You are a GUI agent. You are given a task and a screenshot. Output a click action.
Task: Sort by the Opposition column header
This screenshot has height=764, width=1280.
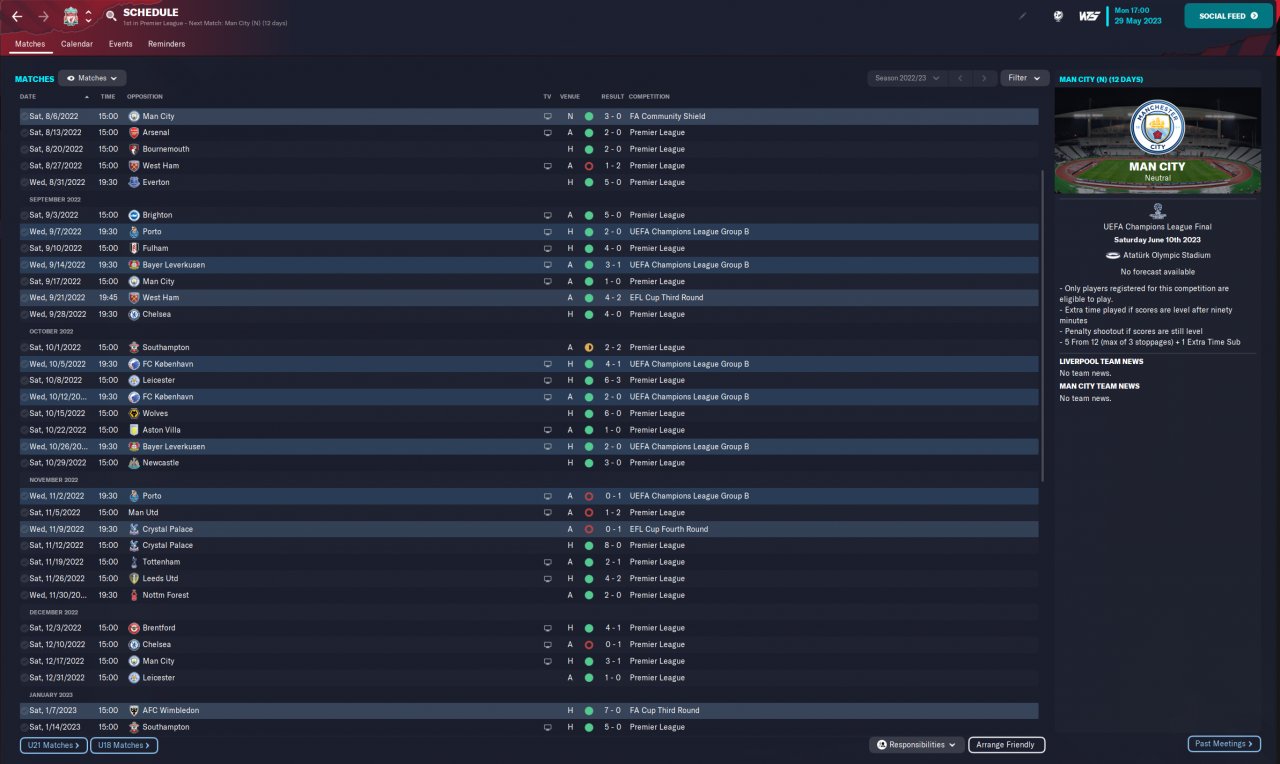[145, 97]
